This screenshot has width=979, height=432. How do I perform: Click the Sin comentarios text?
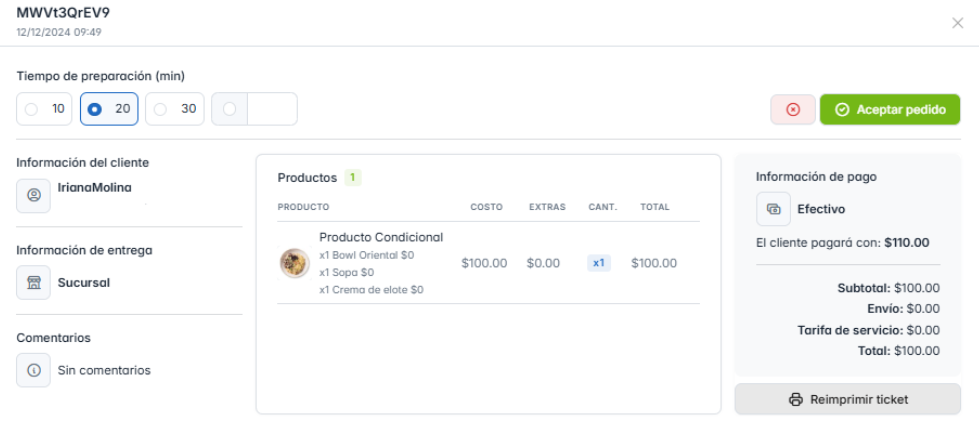(x=104, y=370)
